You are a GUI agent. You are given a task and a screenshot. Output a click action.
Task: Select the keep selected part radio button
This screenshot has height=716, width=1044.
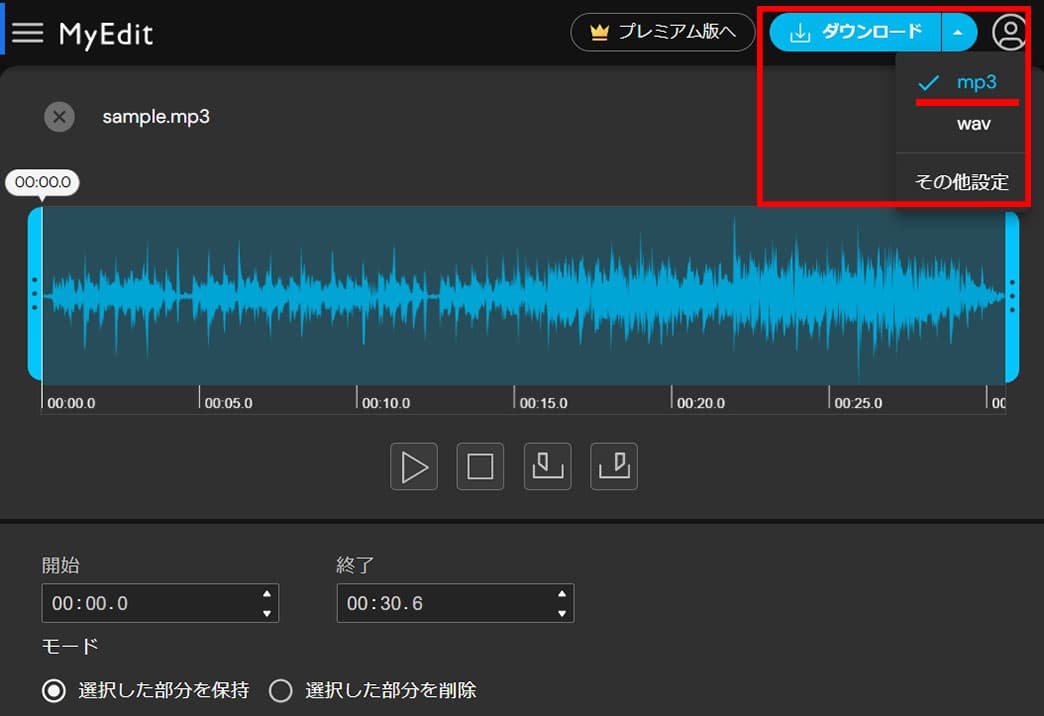[54, 691]
